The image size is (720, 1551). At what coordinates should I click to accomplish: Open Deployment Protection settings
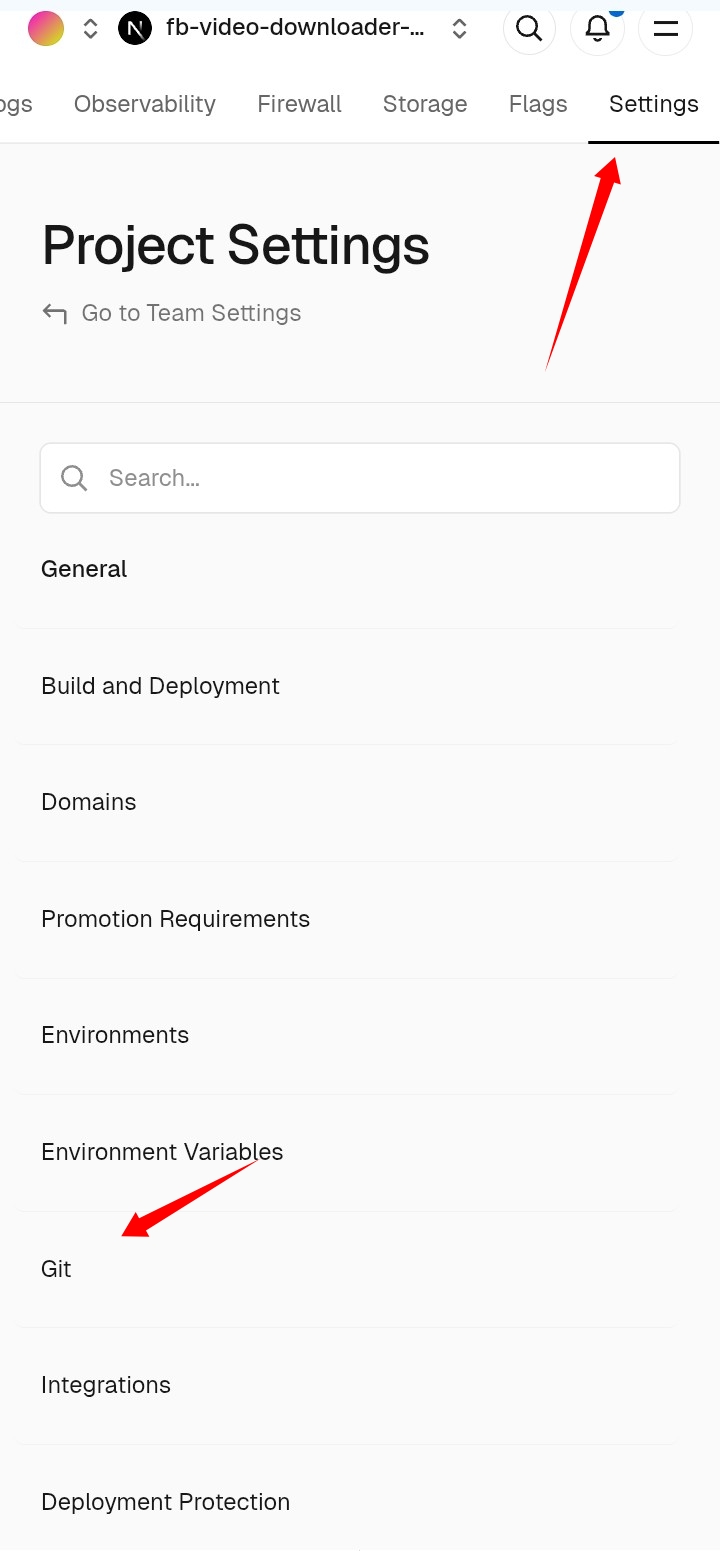coord(165,1502)
